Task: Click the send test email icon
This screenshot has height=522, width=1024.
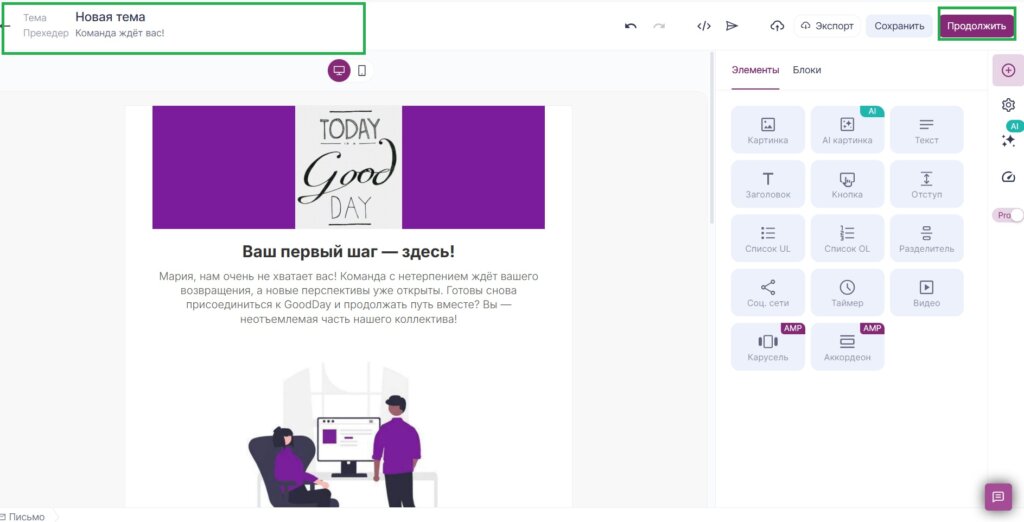Action: pyautogui.click(x=732, y=26)
